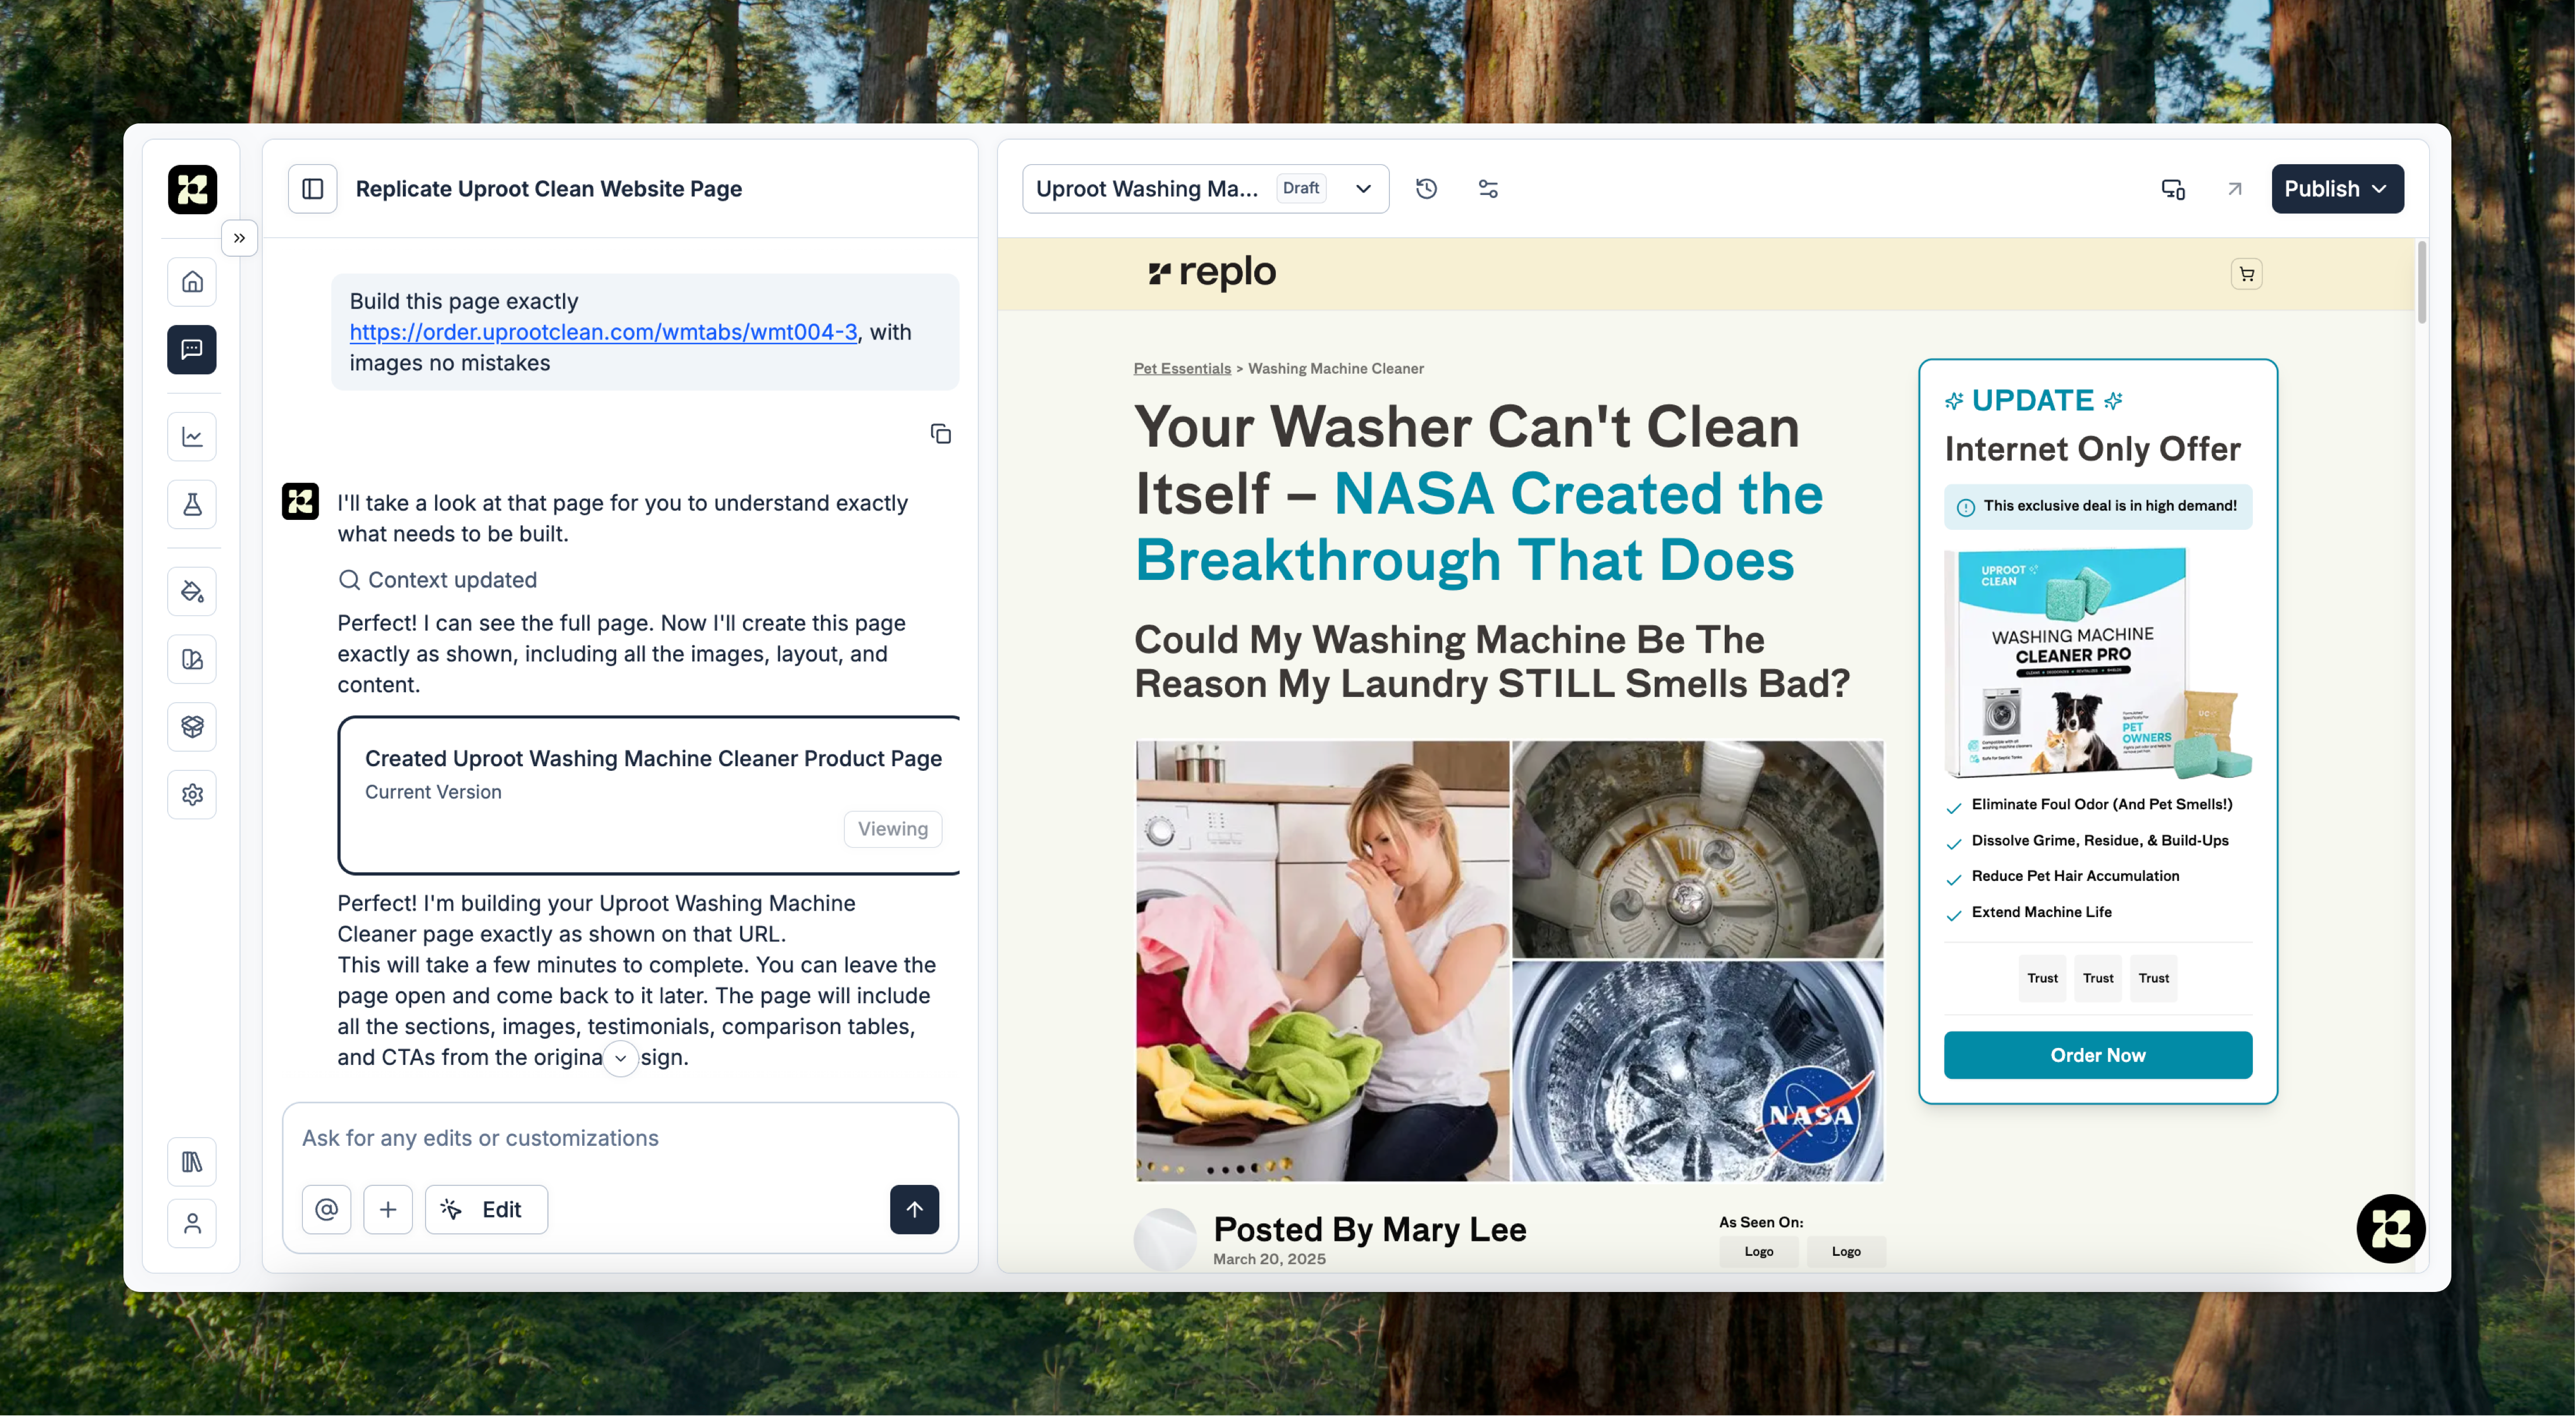The width and height of the screenshot is (2576, 1416).
Task: Open the paint bucket styles icon
Action: coord(192,592)
